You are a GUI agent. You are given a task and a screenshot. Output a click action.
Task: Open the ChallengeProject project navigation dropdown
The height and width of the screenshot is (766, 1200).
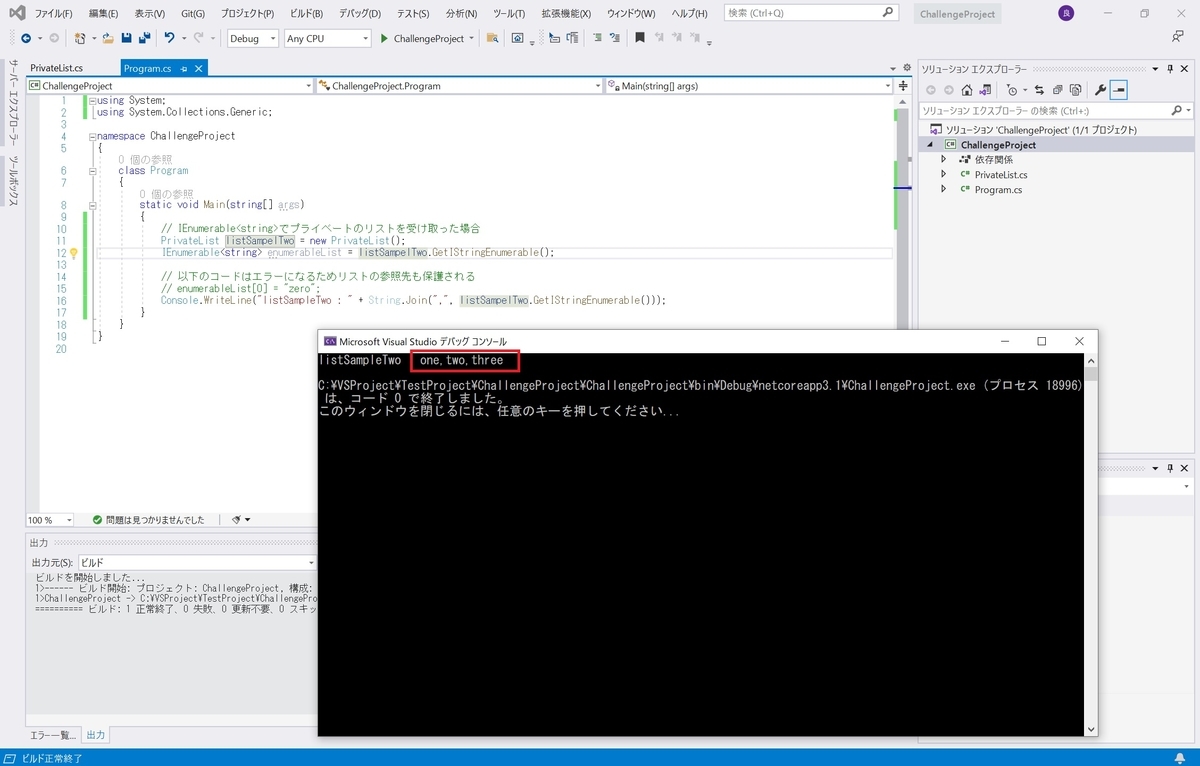click(x=169, y=86)
